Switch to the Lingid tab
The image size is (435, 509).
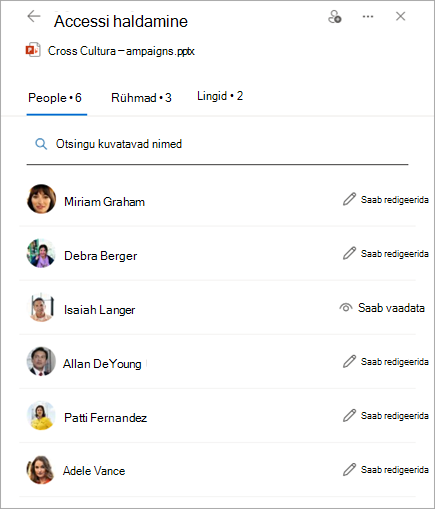(220, 96)
